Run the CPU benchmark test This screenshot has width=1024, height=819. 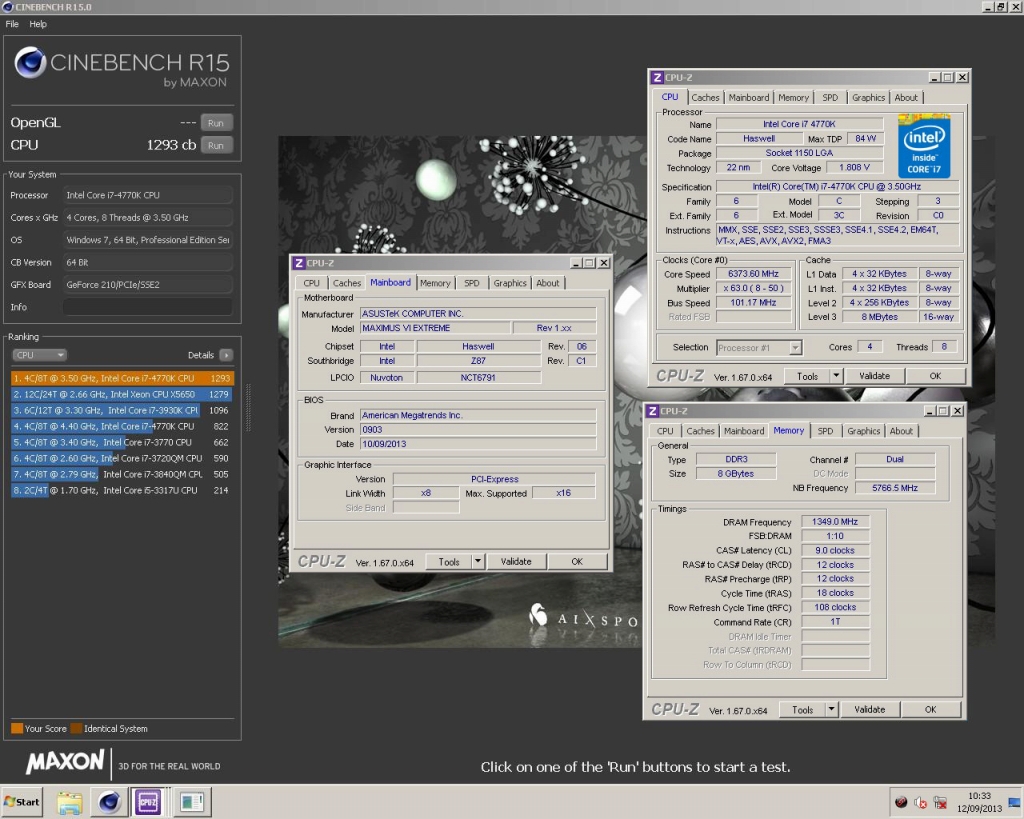pyautogui.click(x=216, y=145)
